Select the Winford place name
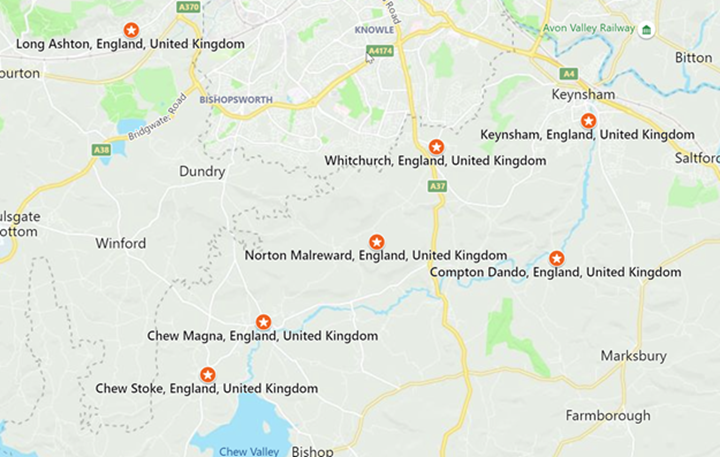 (x=121, y=243)
